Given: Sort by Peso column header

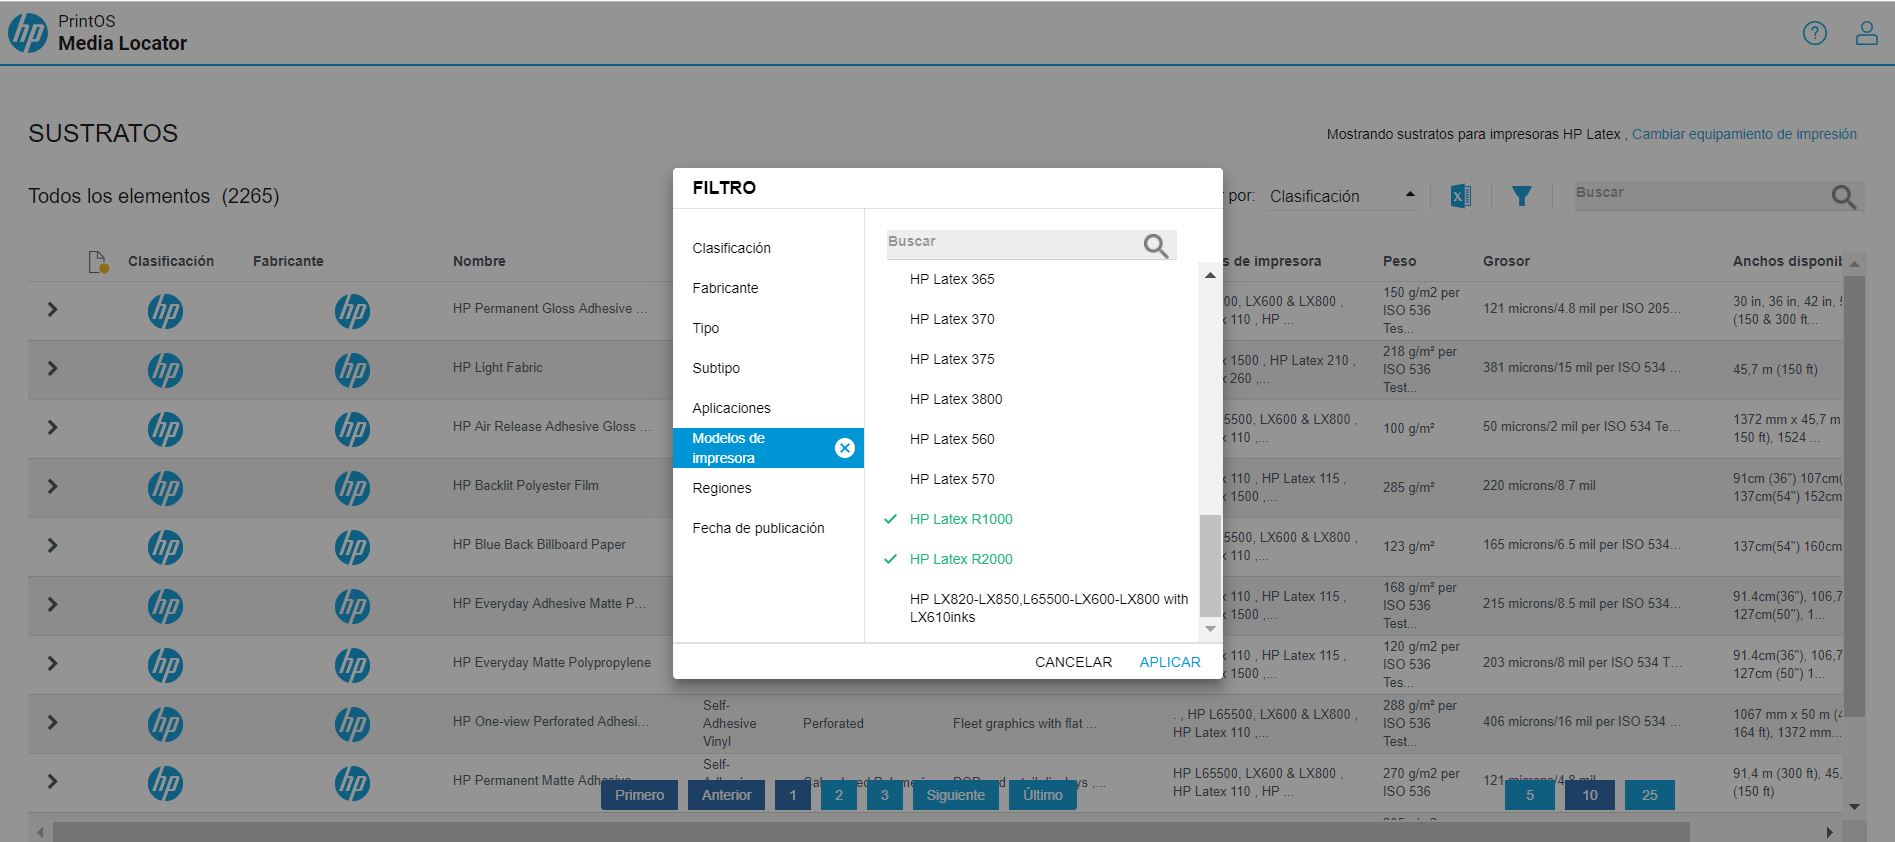Looking at the screenshot, I should click(1399, 261).
